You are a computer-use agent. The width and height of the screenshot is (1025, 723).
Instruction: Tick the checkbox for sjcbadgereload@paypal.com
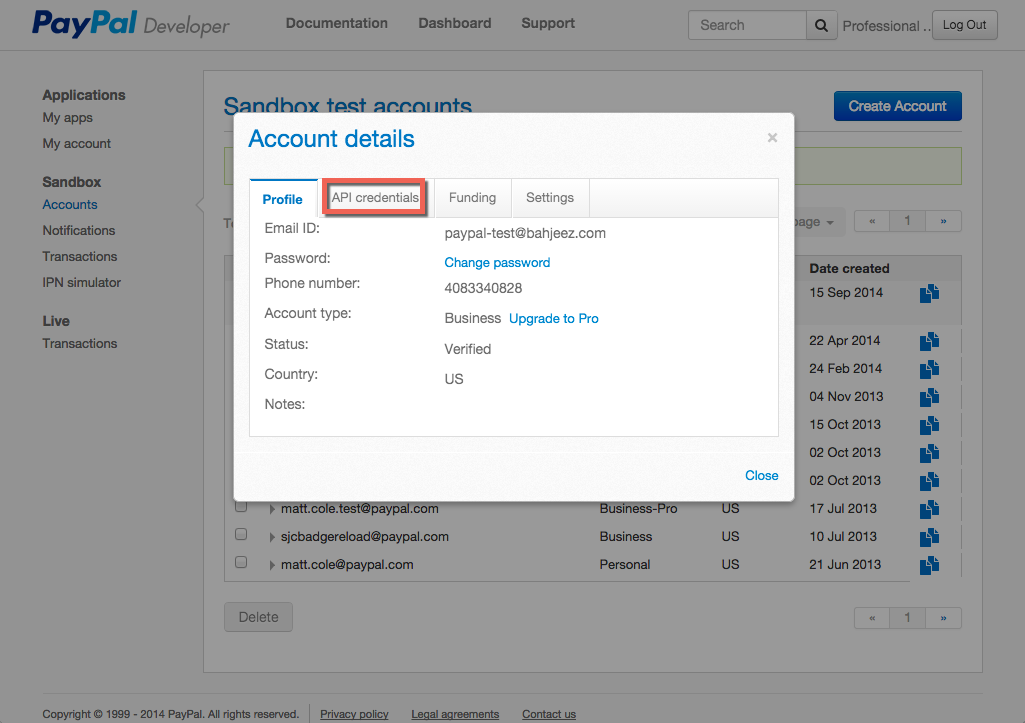pos(241,535)
